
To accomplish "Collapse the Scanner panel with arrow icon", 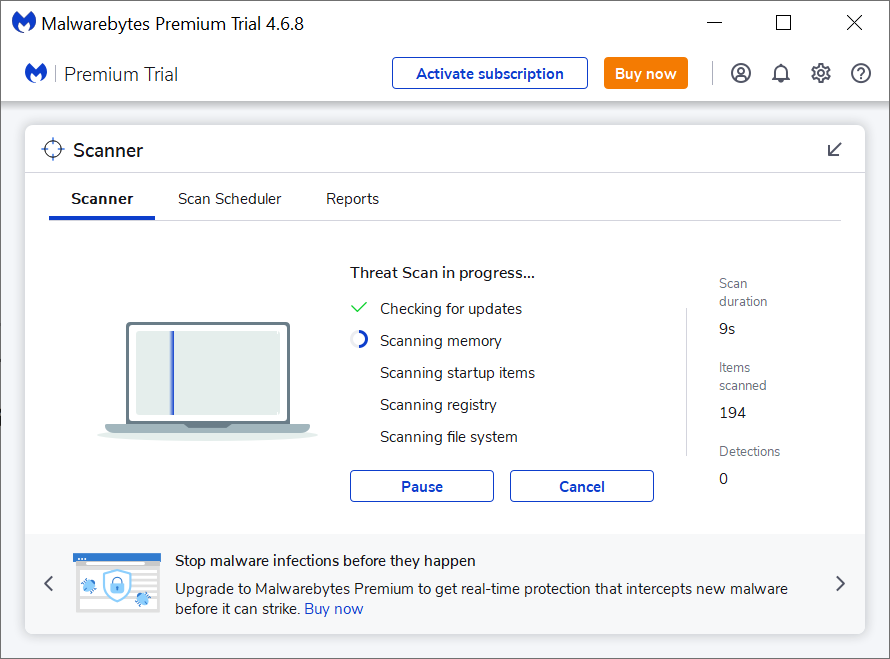I will coord(835,150).
